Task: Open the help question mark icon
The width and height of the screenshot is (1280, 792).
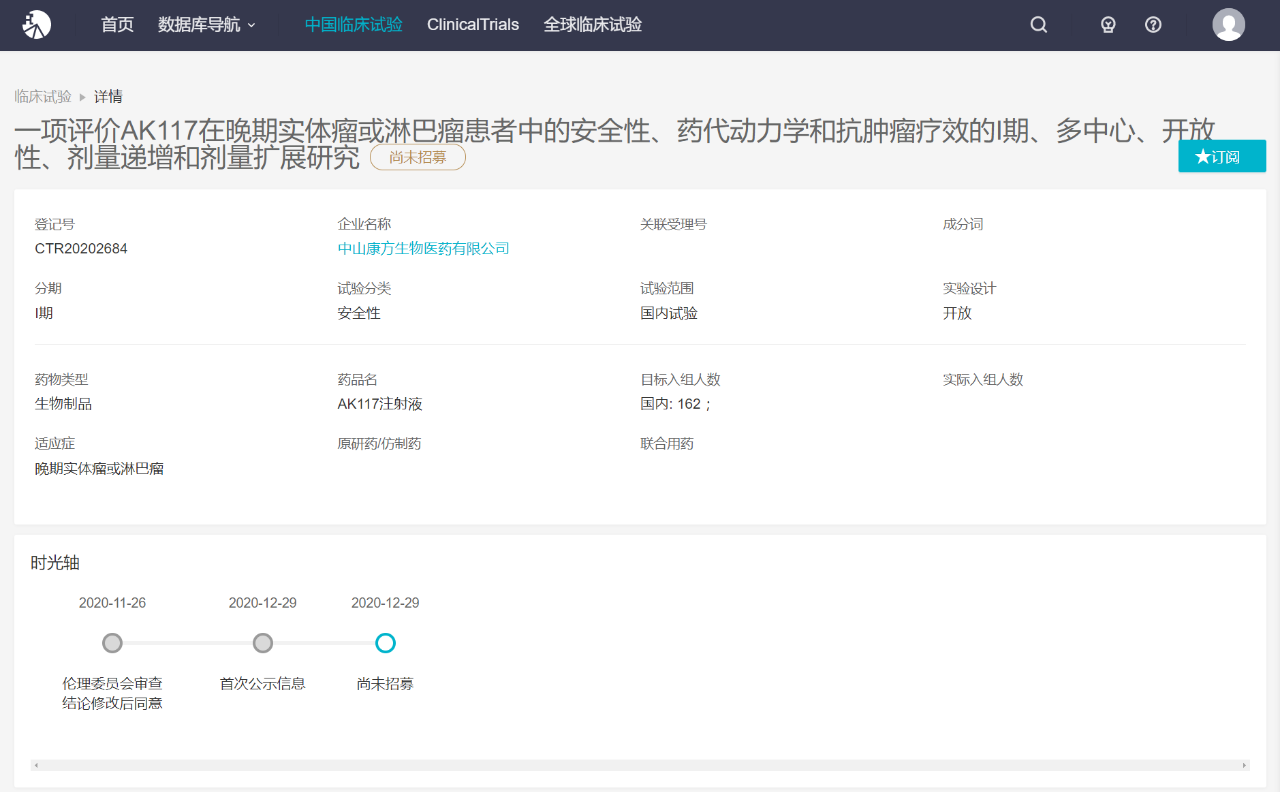Action: (x=1153, y=25)
